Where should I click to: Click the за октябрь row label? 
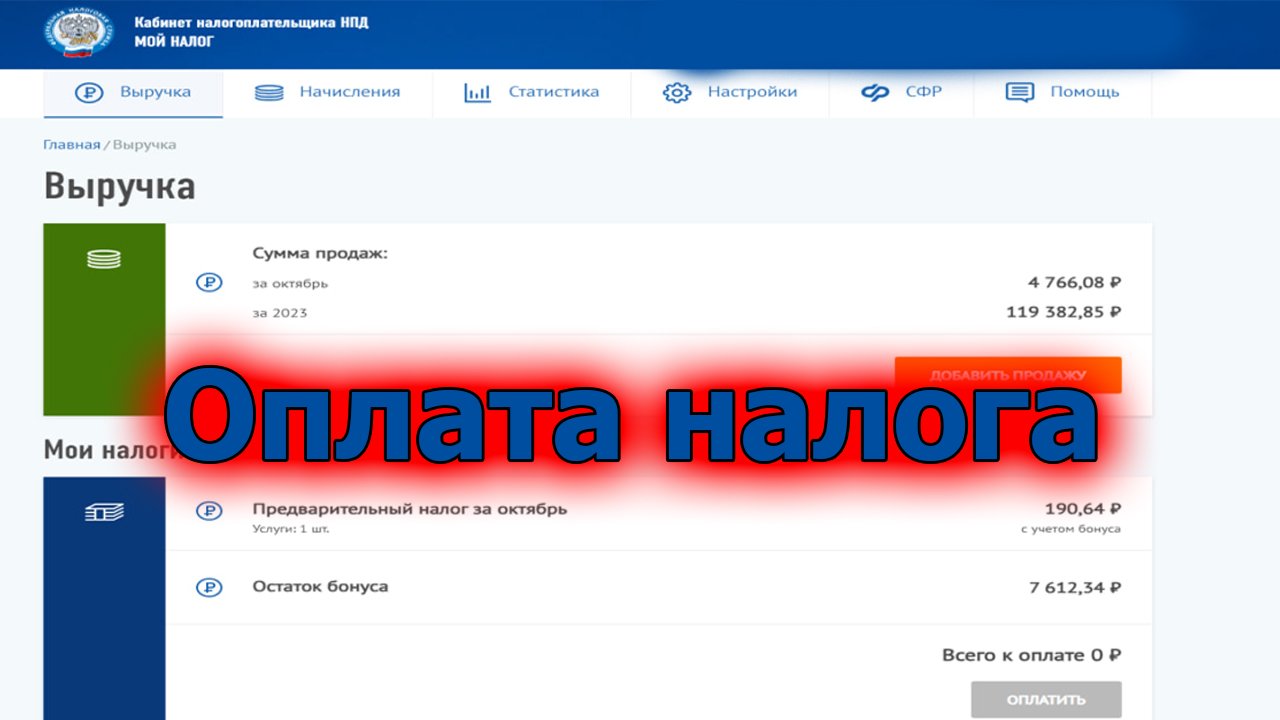tap(290, 284)
